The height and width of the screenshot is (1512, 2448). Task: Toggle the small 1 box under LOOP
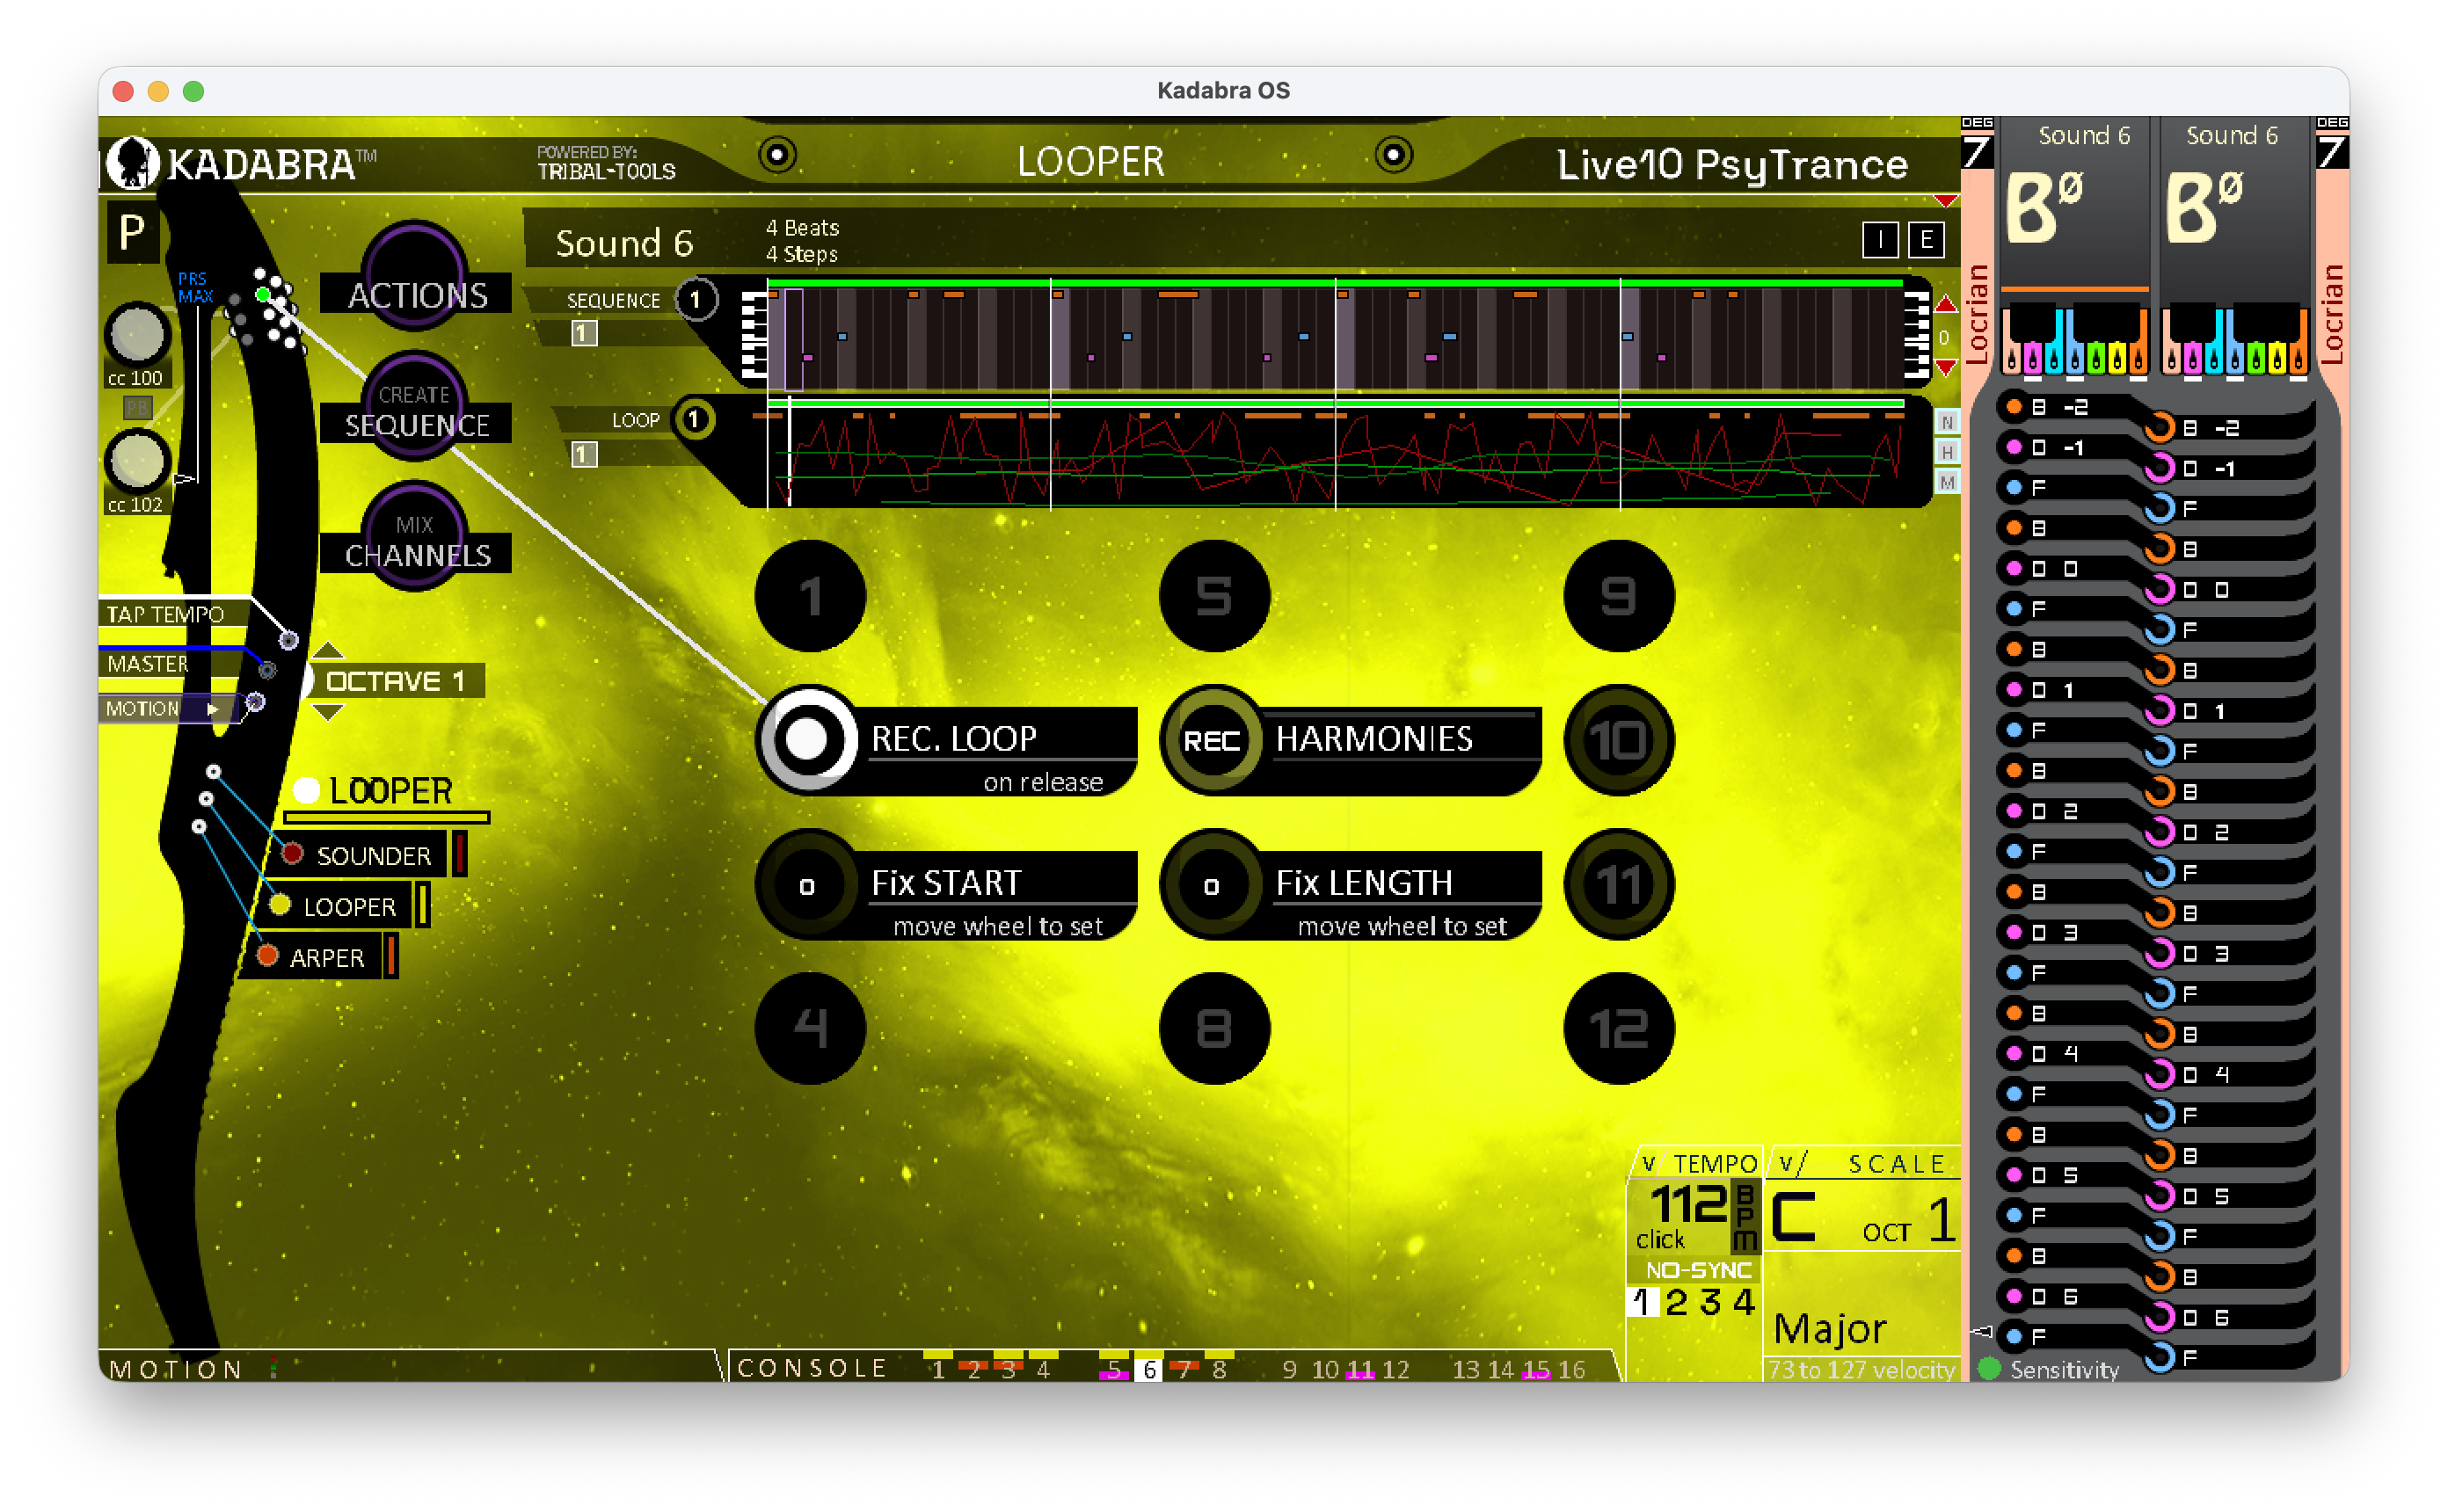point(584,455)
